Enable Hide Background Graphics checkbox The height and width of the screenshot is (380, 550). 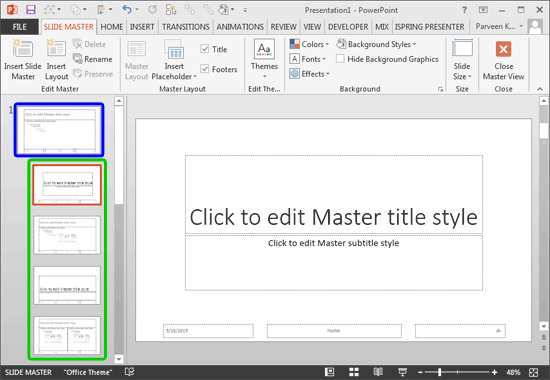pyautogui.click(x=340, y=59)
